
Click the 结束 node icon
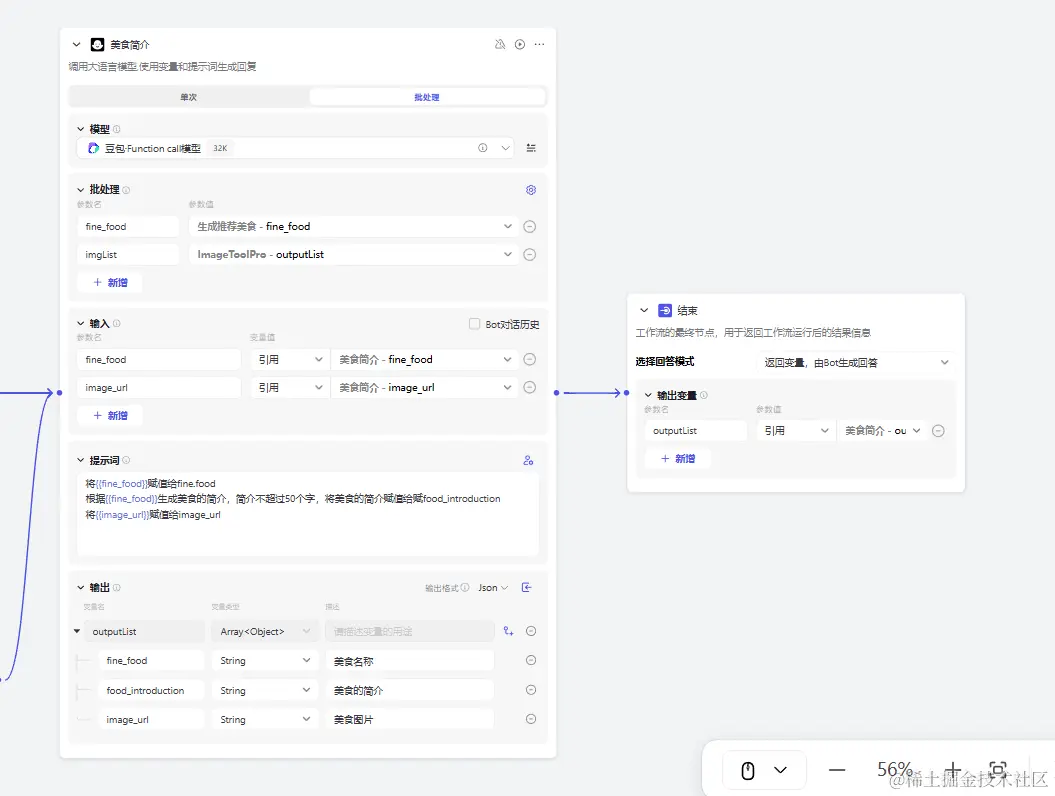[665, 310]
